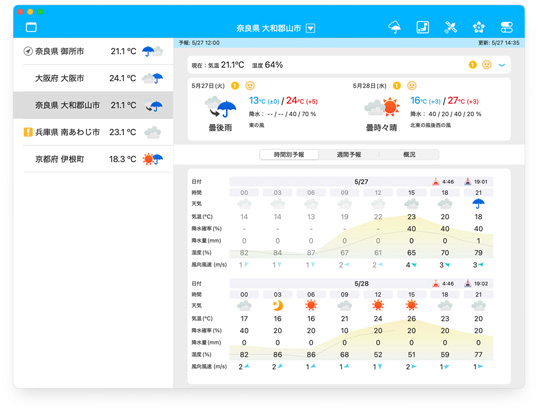This screenshot has height=410, width=538.
Task: Click the current location arrow icon beside 御所市
Action: coord(28,51)
